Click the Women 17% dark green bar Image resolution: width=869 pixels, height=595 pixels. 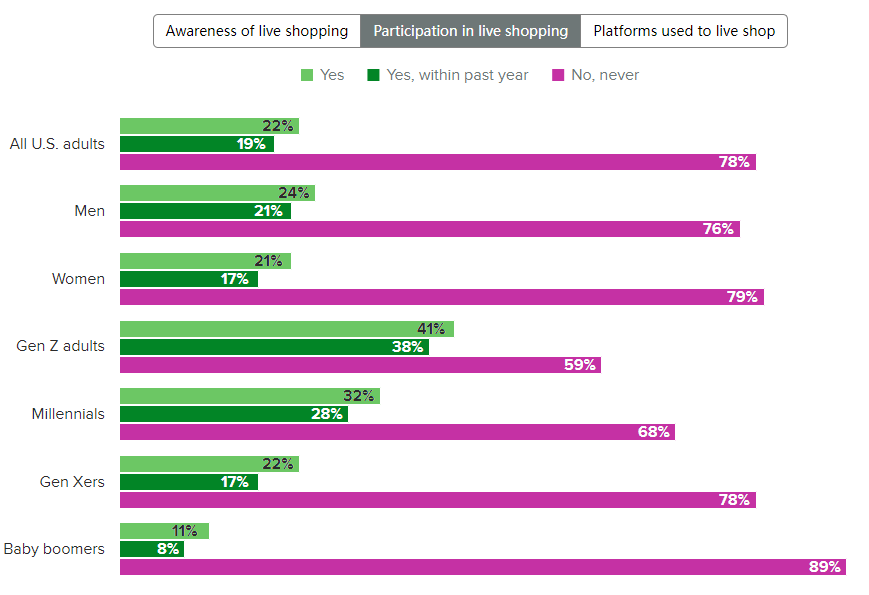pos(188,279)
